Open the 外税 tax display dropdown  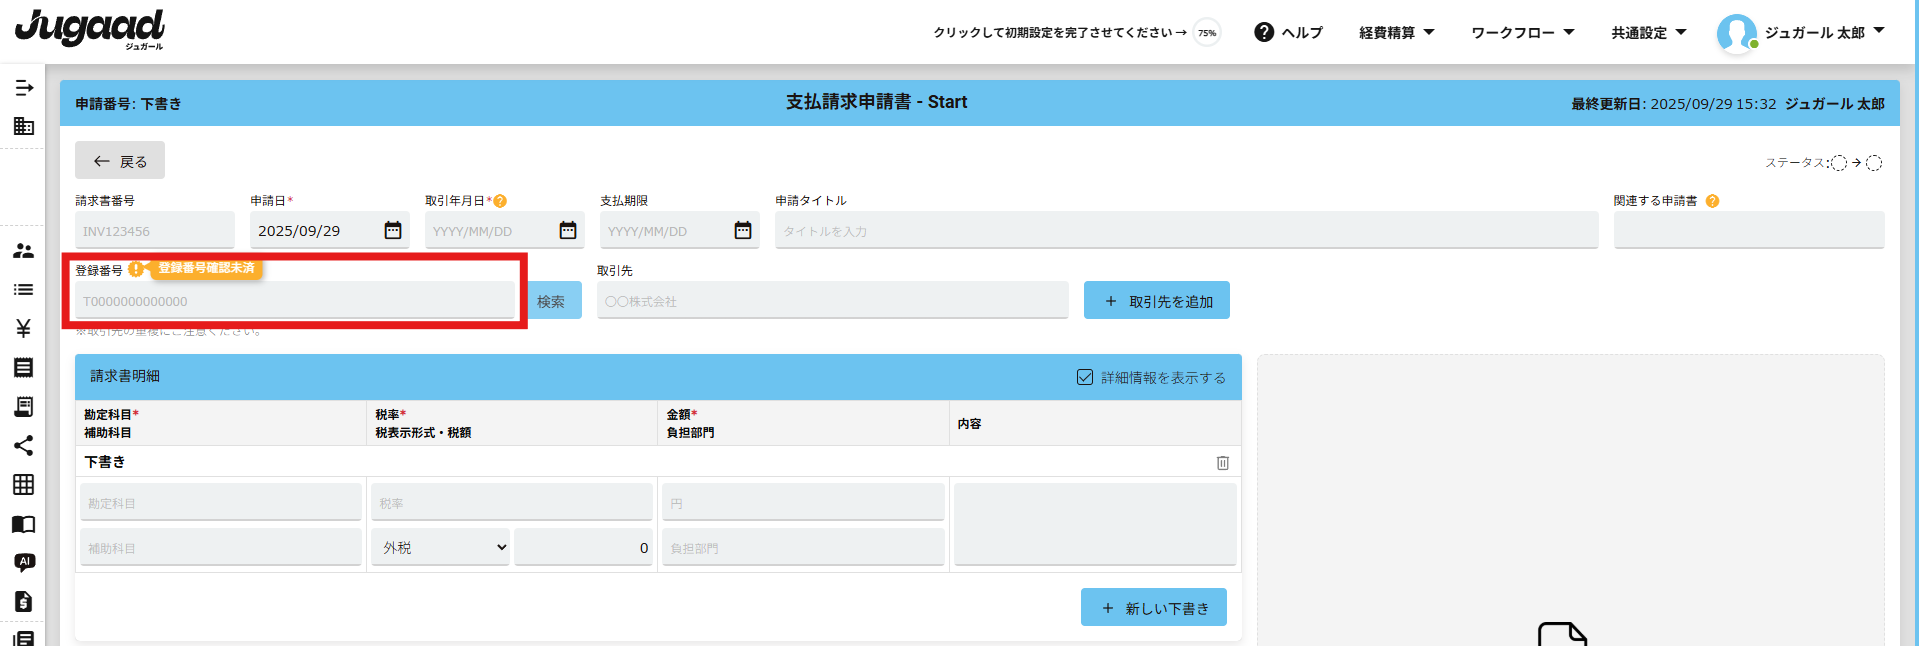click(x=440, y=548)
